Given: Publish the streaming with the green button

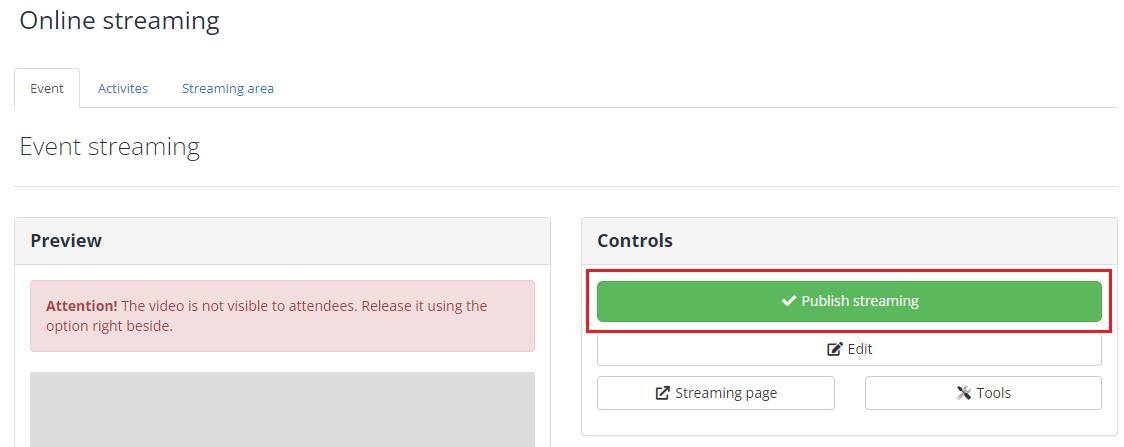Looking at the screenshot, I should (849, 302).
